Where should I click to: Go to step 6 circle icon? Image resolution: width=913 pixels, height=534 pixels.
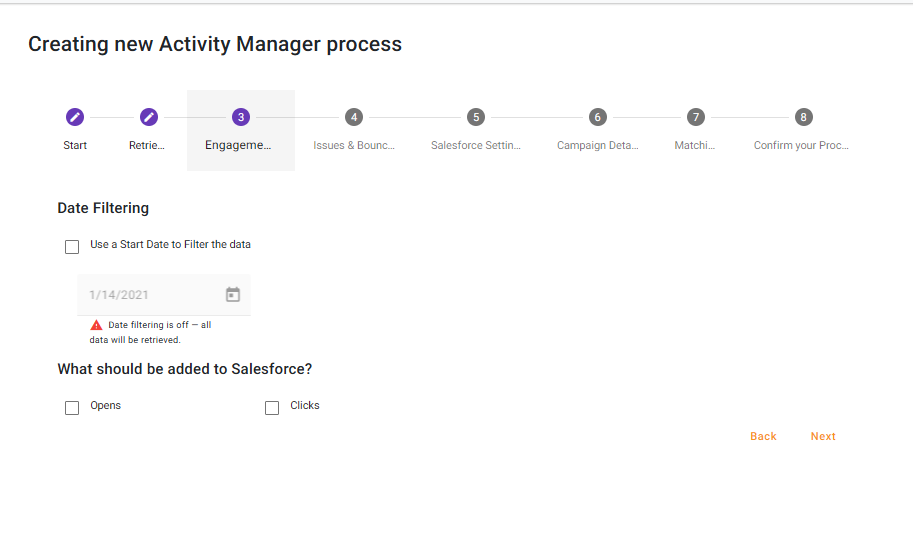point(597,117)
